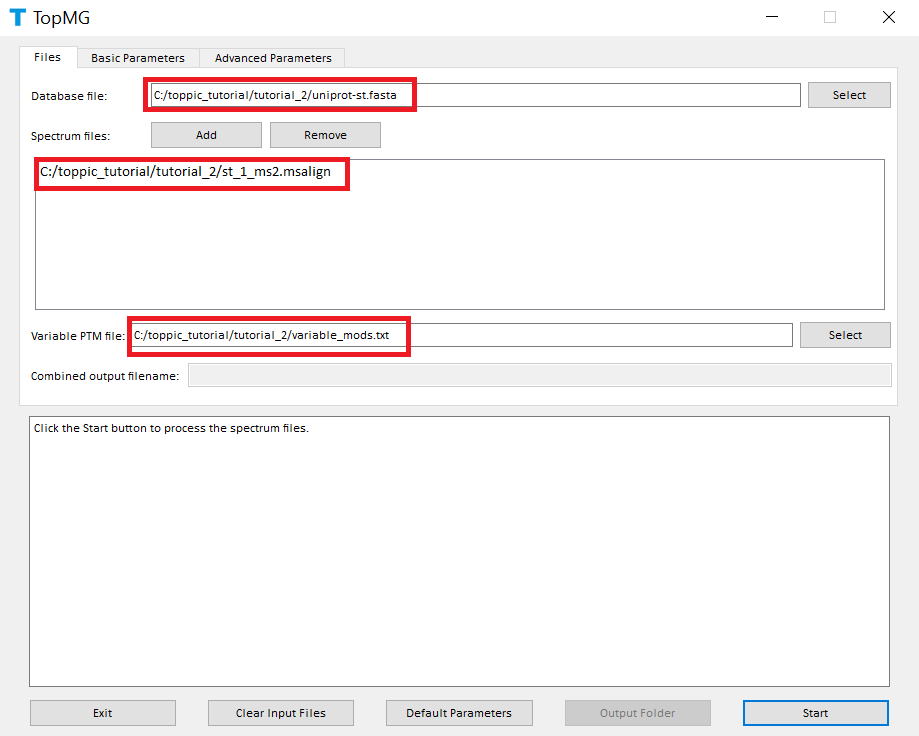Minimize the TopMG window
The width and height of the screenshot is (919, 736).
771,17
